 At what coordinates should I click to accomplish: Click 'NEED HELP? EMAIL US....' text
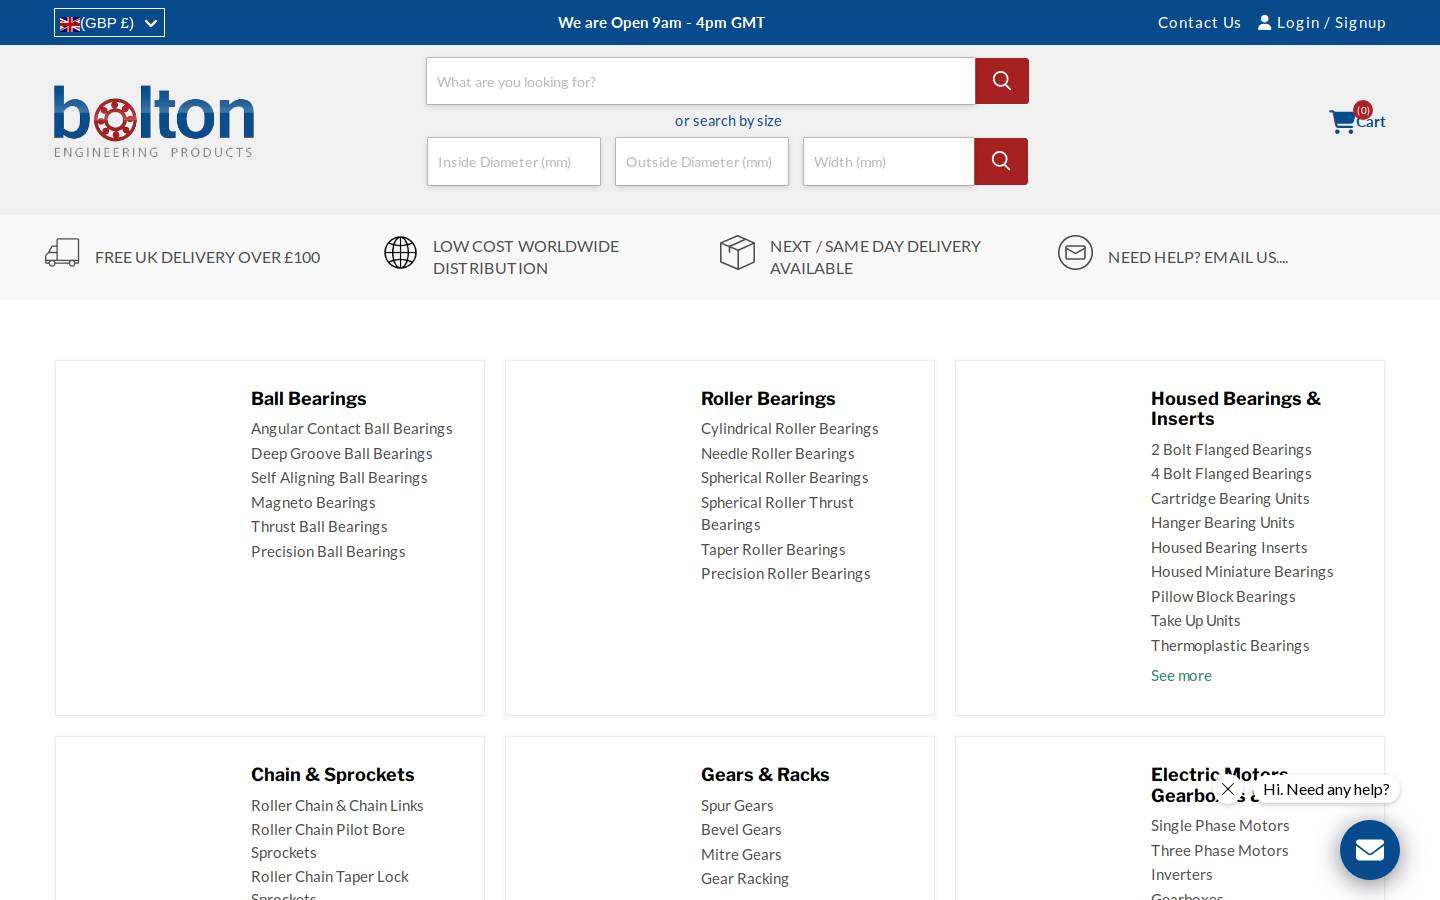(x=1198, y=257)
